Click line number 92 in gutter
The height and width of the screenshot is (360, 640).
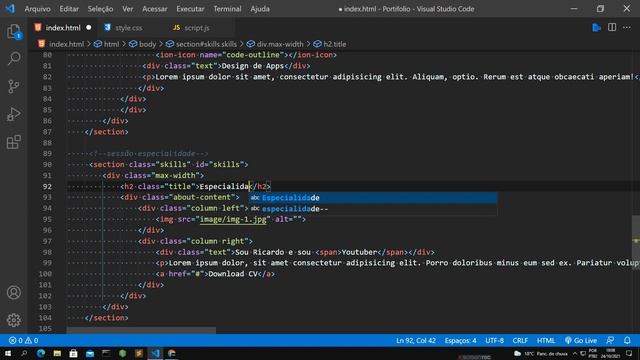[47, 187]
